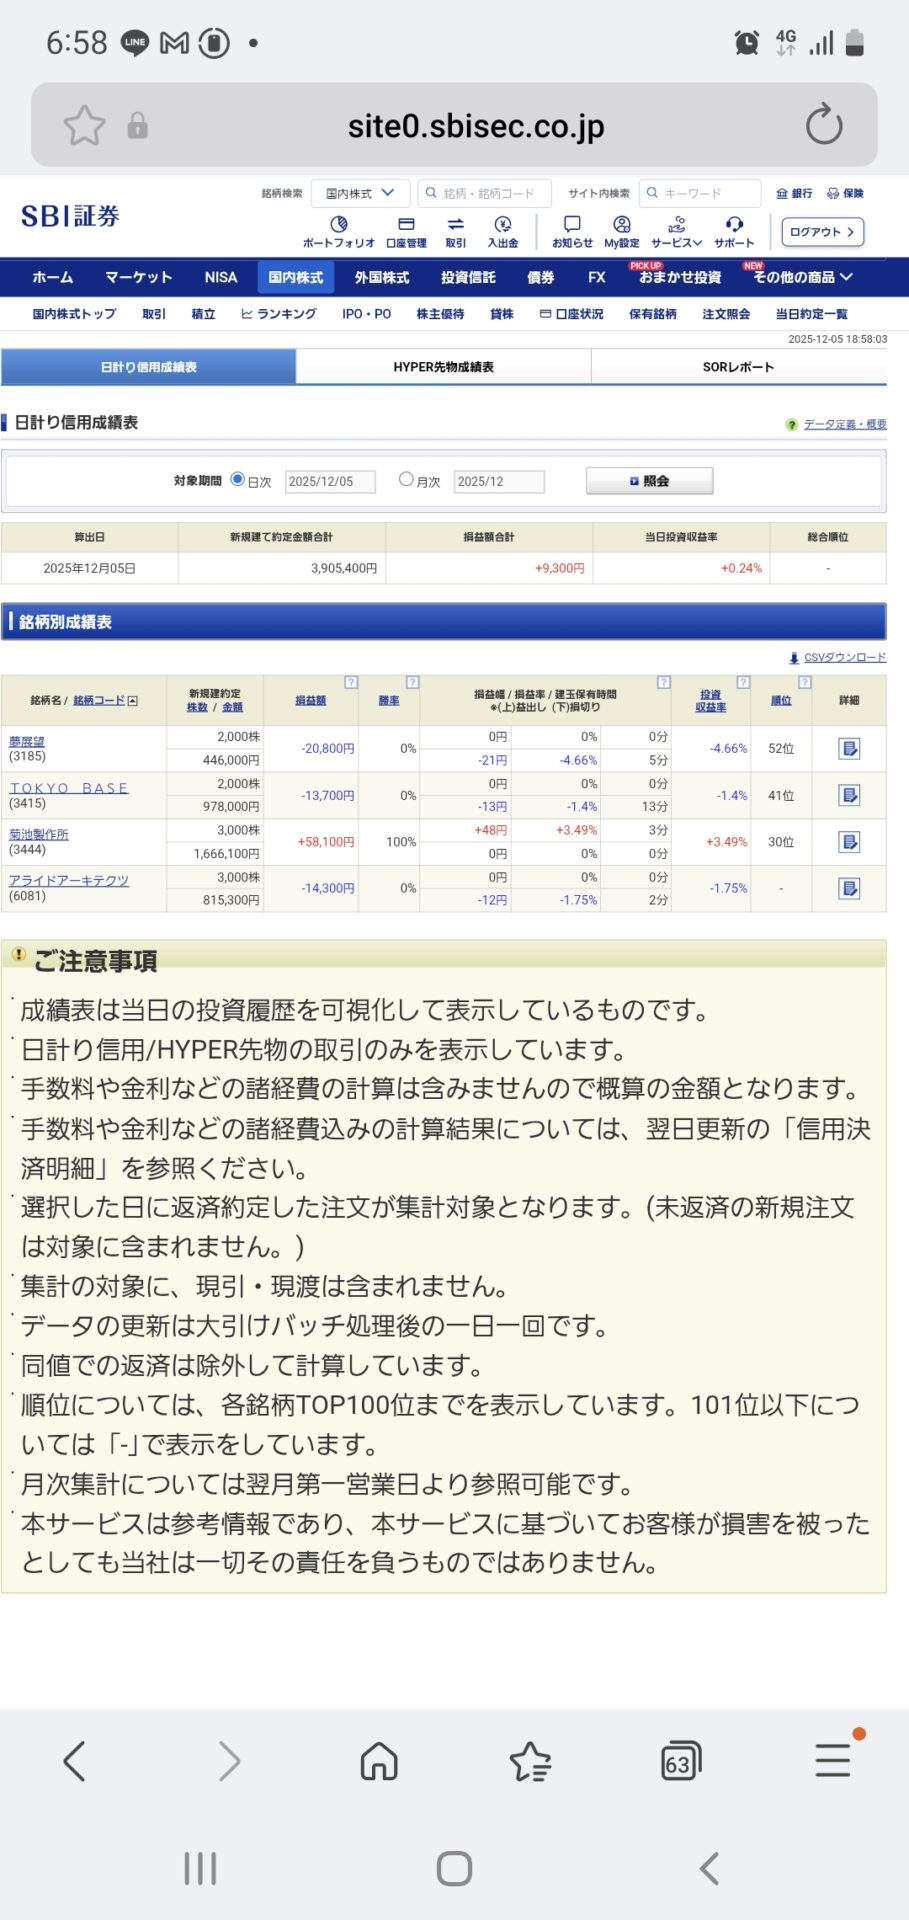Select the 日次 daily radio button

[238, 479]
